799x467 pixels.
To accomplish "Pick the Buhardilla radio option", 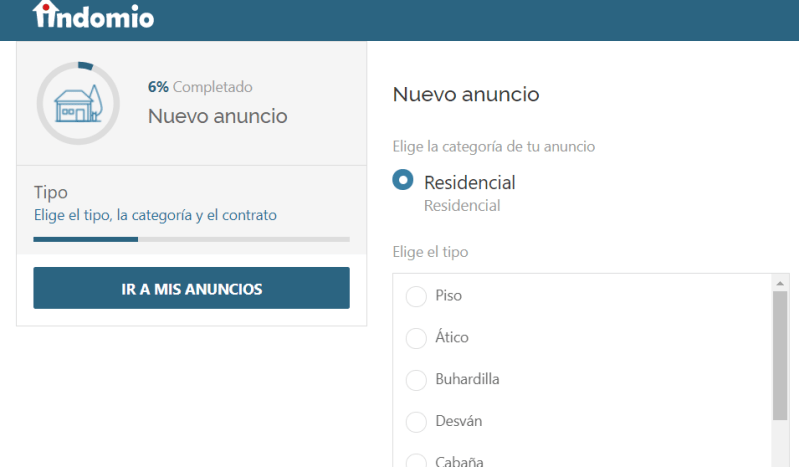I will click(x=416, y=380).
